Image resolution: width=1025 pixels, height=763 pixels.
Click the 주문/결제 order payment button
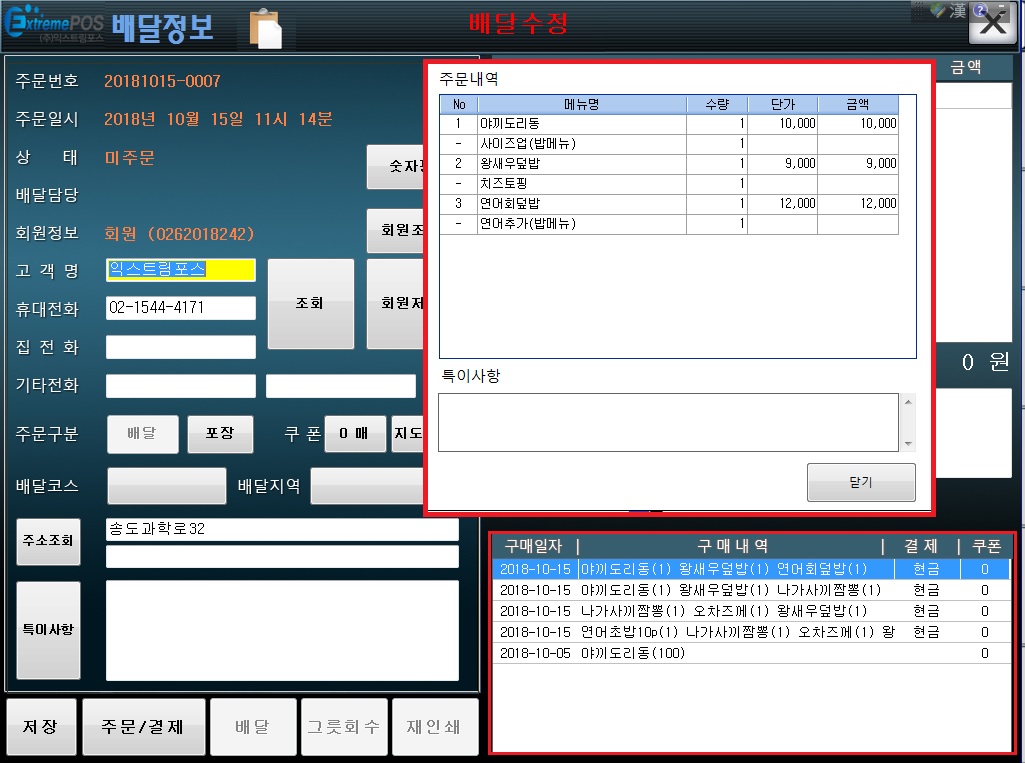[x=144, y=727]
